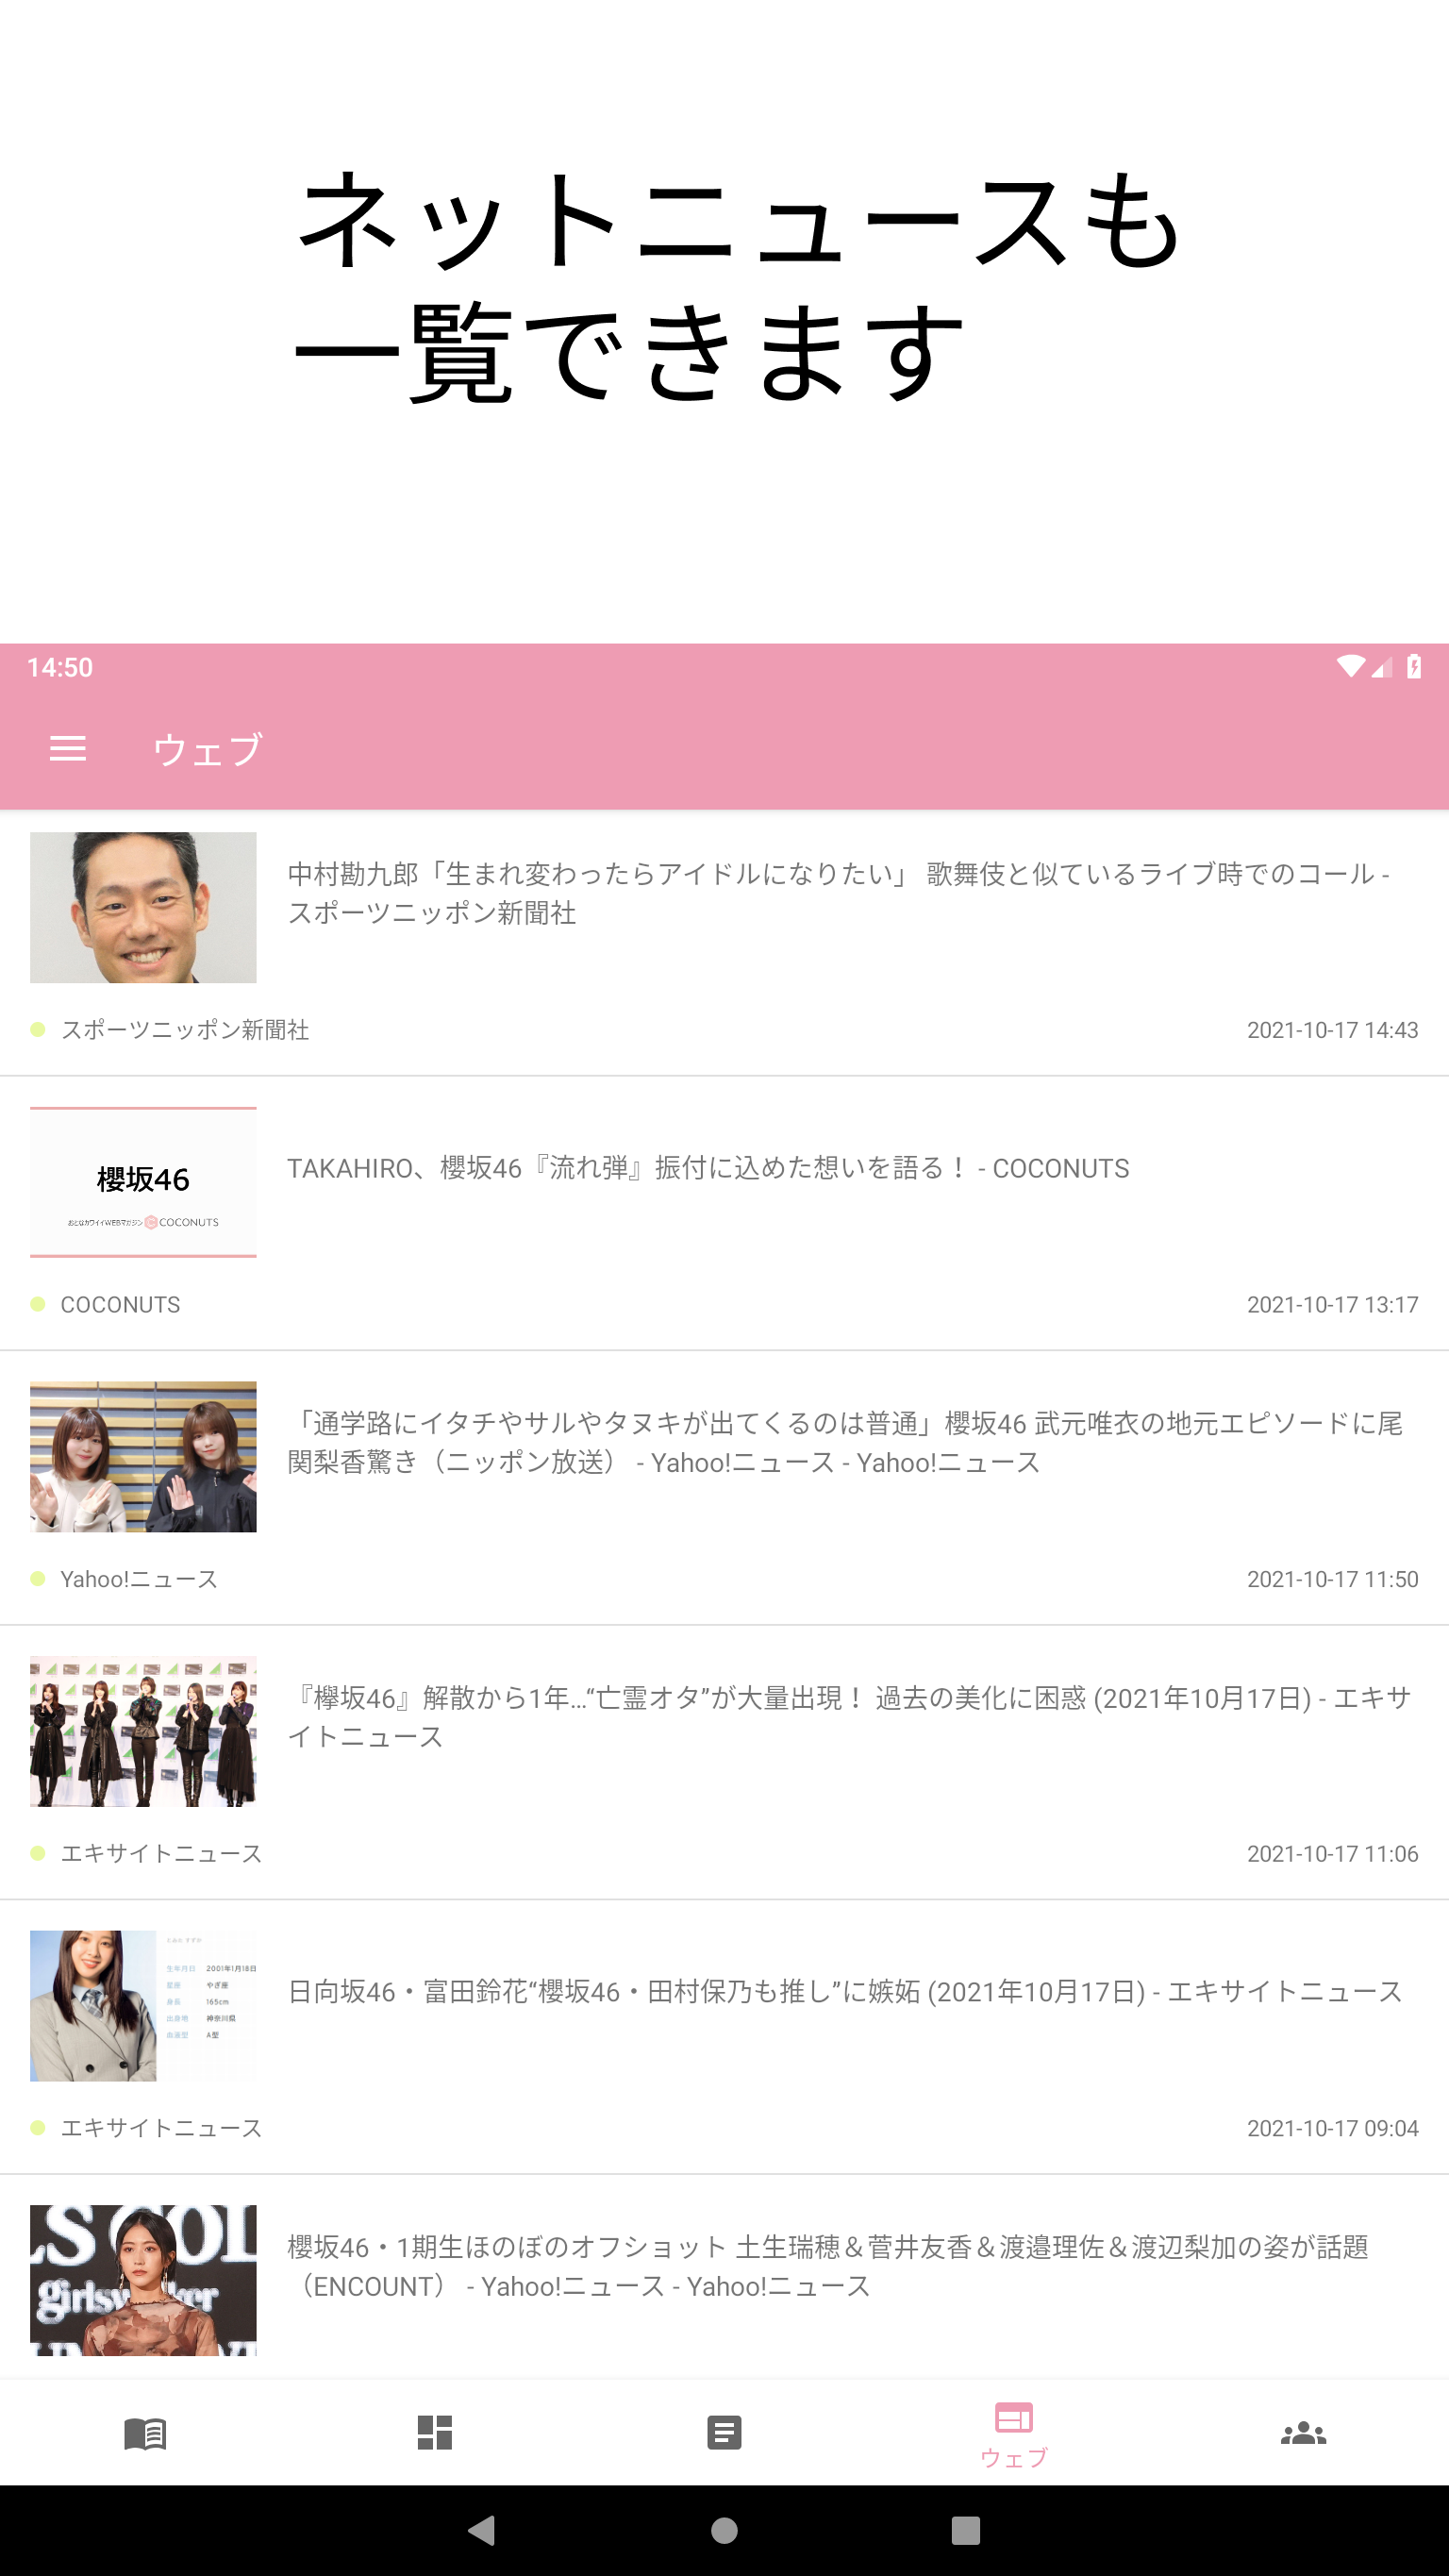Click the 2021-10-17 11:06 timestamp
Viewport: 1449px width, 2576px height.
click(1332, 1853)
